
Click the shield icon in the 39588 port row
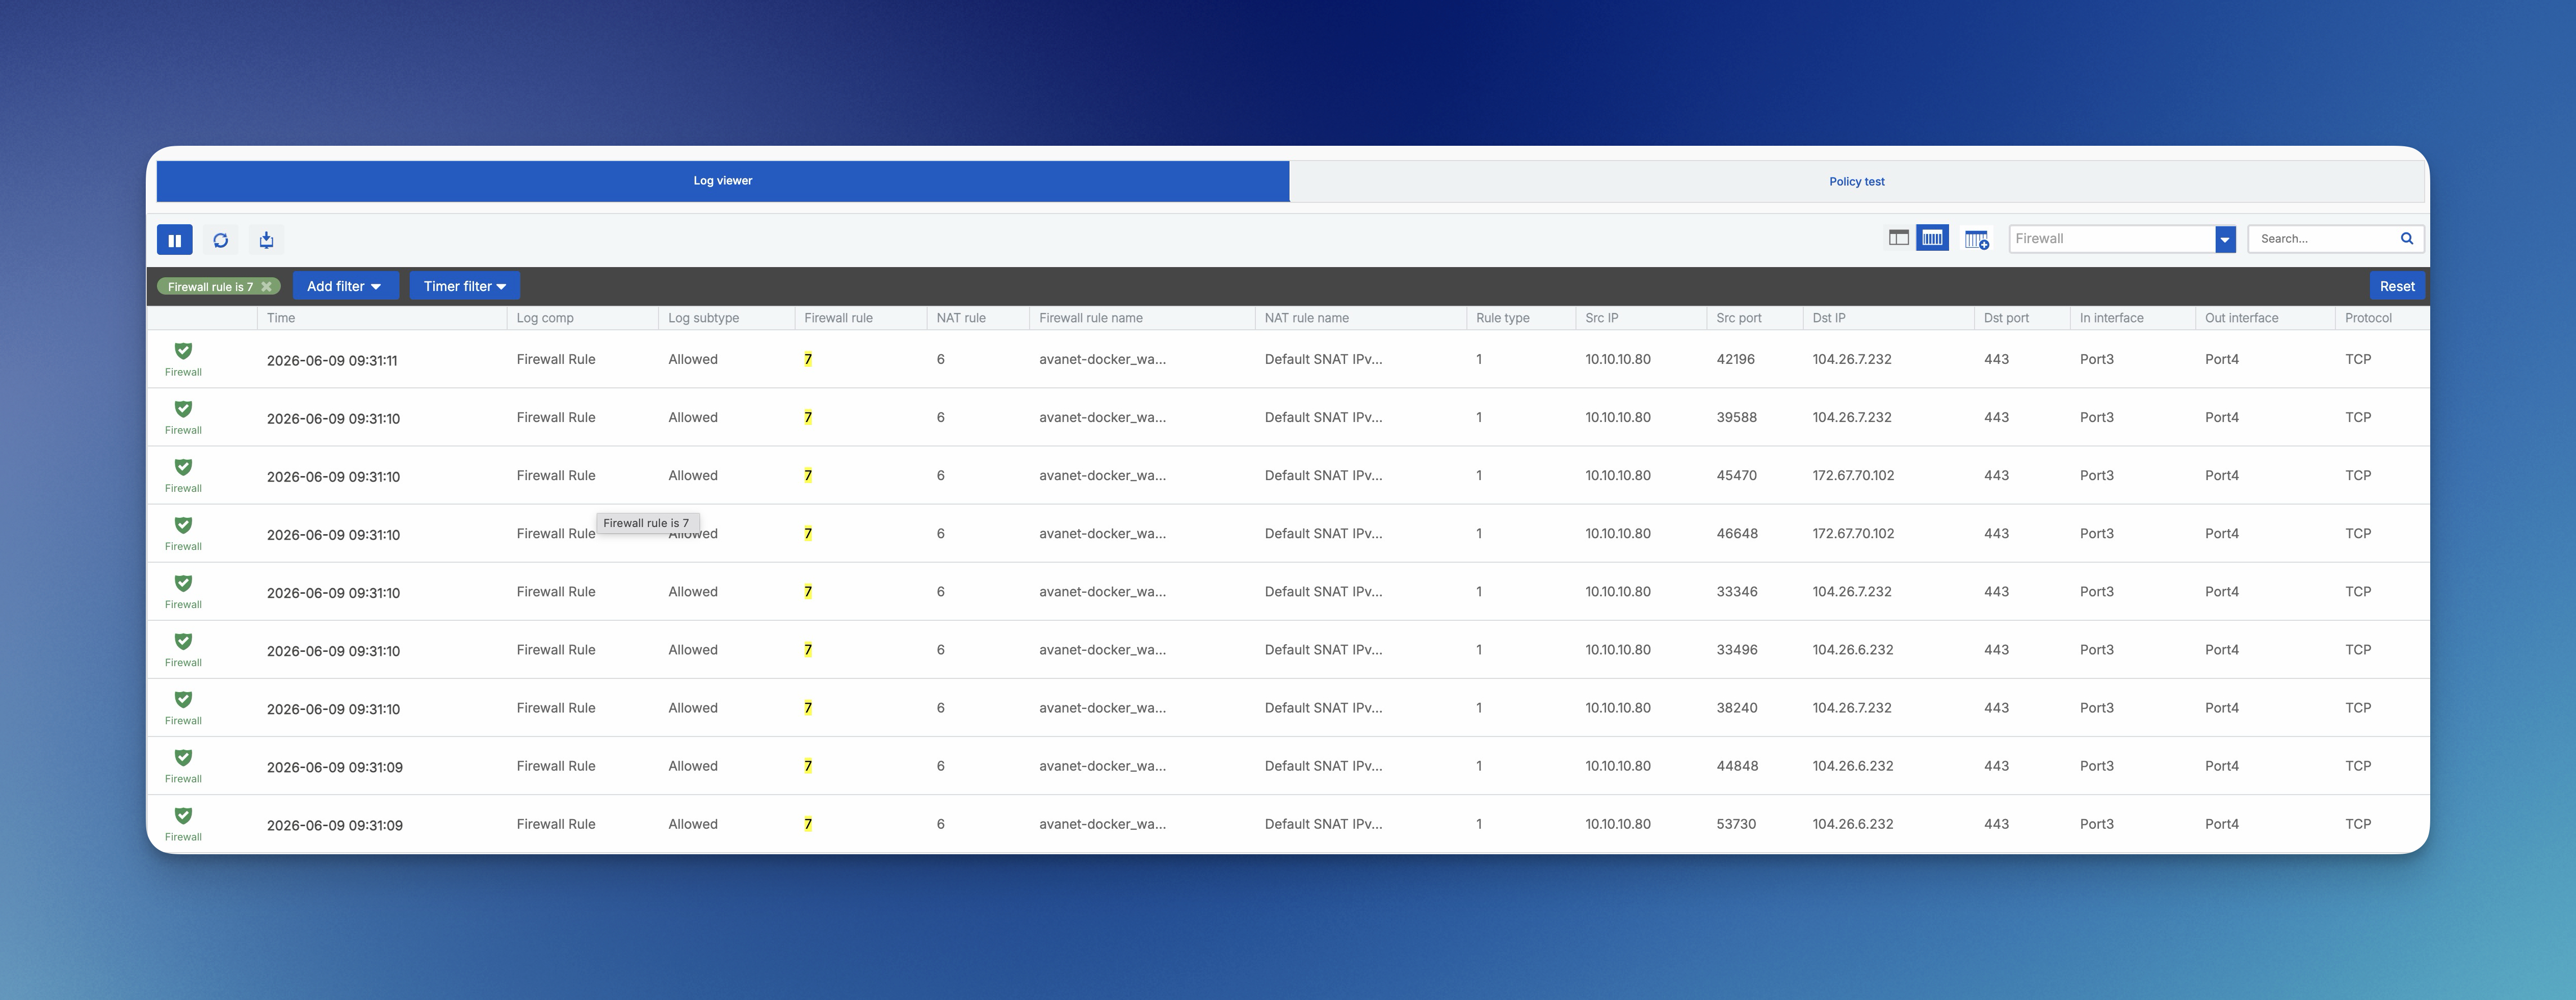tap(183, 409)
